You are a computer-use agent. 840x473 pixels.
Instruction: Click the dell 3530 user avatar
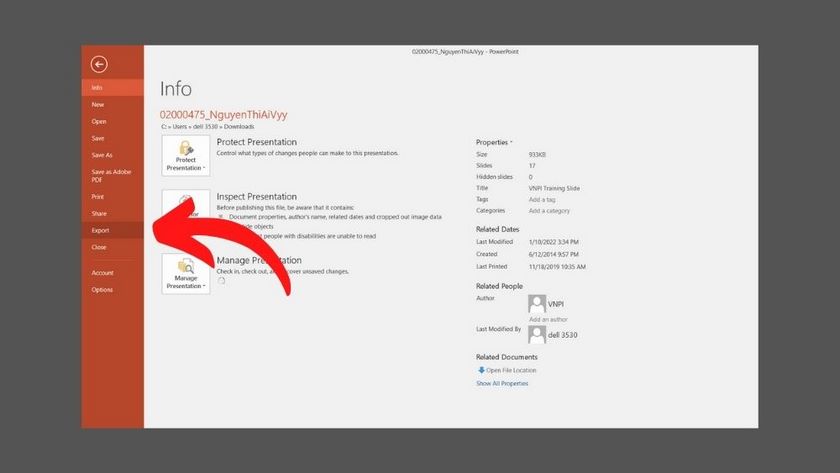[537, 334]
